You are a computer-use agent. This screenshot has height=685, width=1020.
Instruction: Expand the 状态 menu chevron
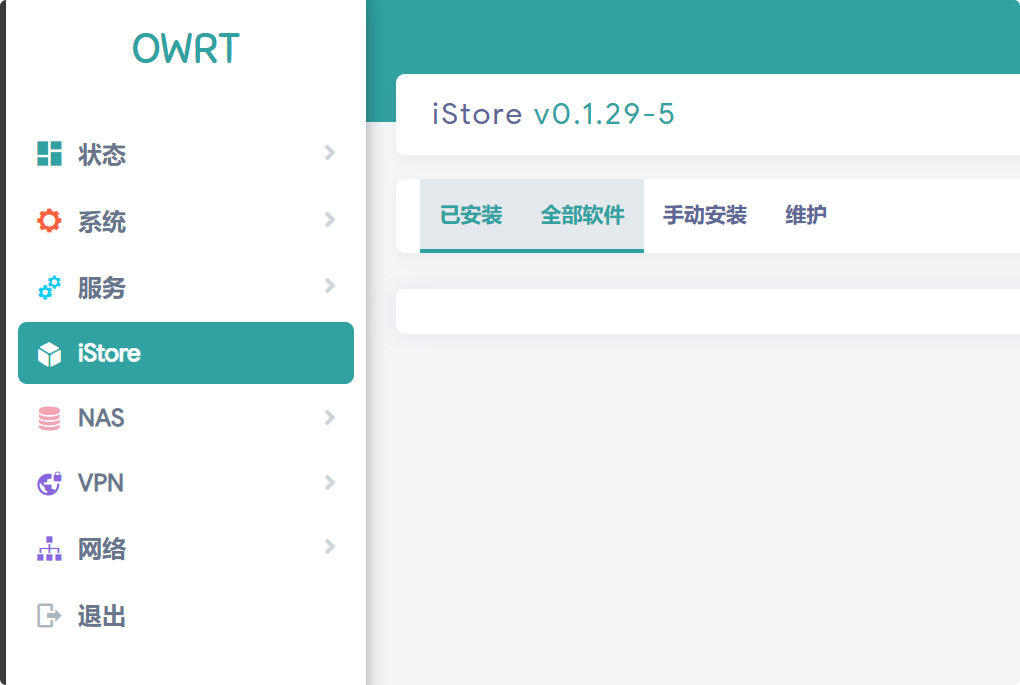(330, 153)
